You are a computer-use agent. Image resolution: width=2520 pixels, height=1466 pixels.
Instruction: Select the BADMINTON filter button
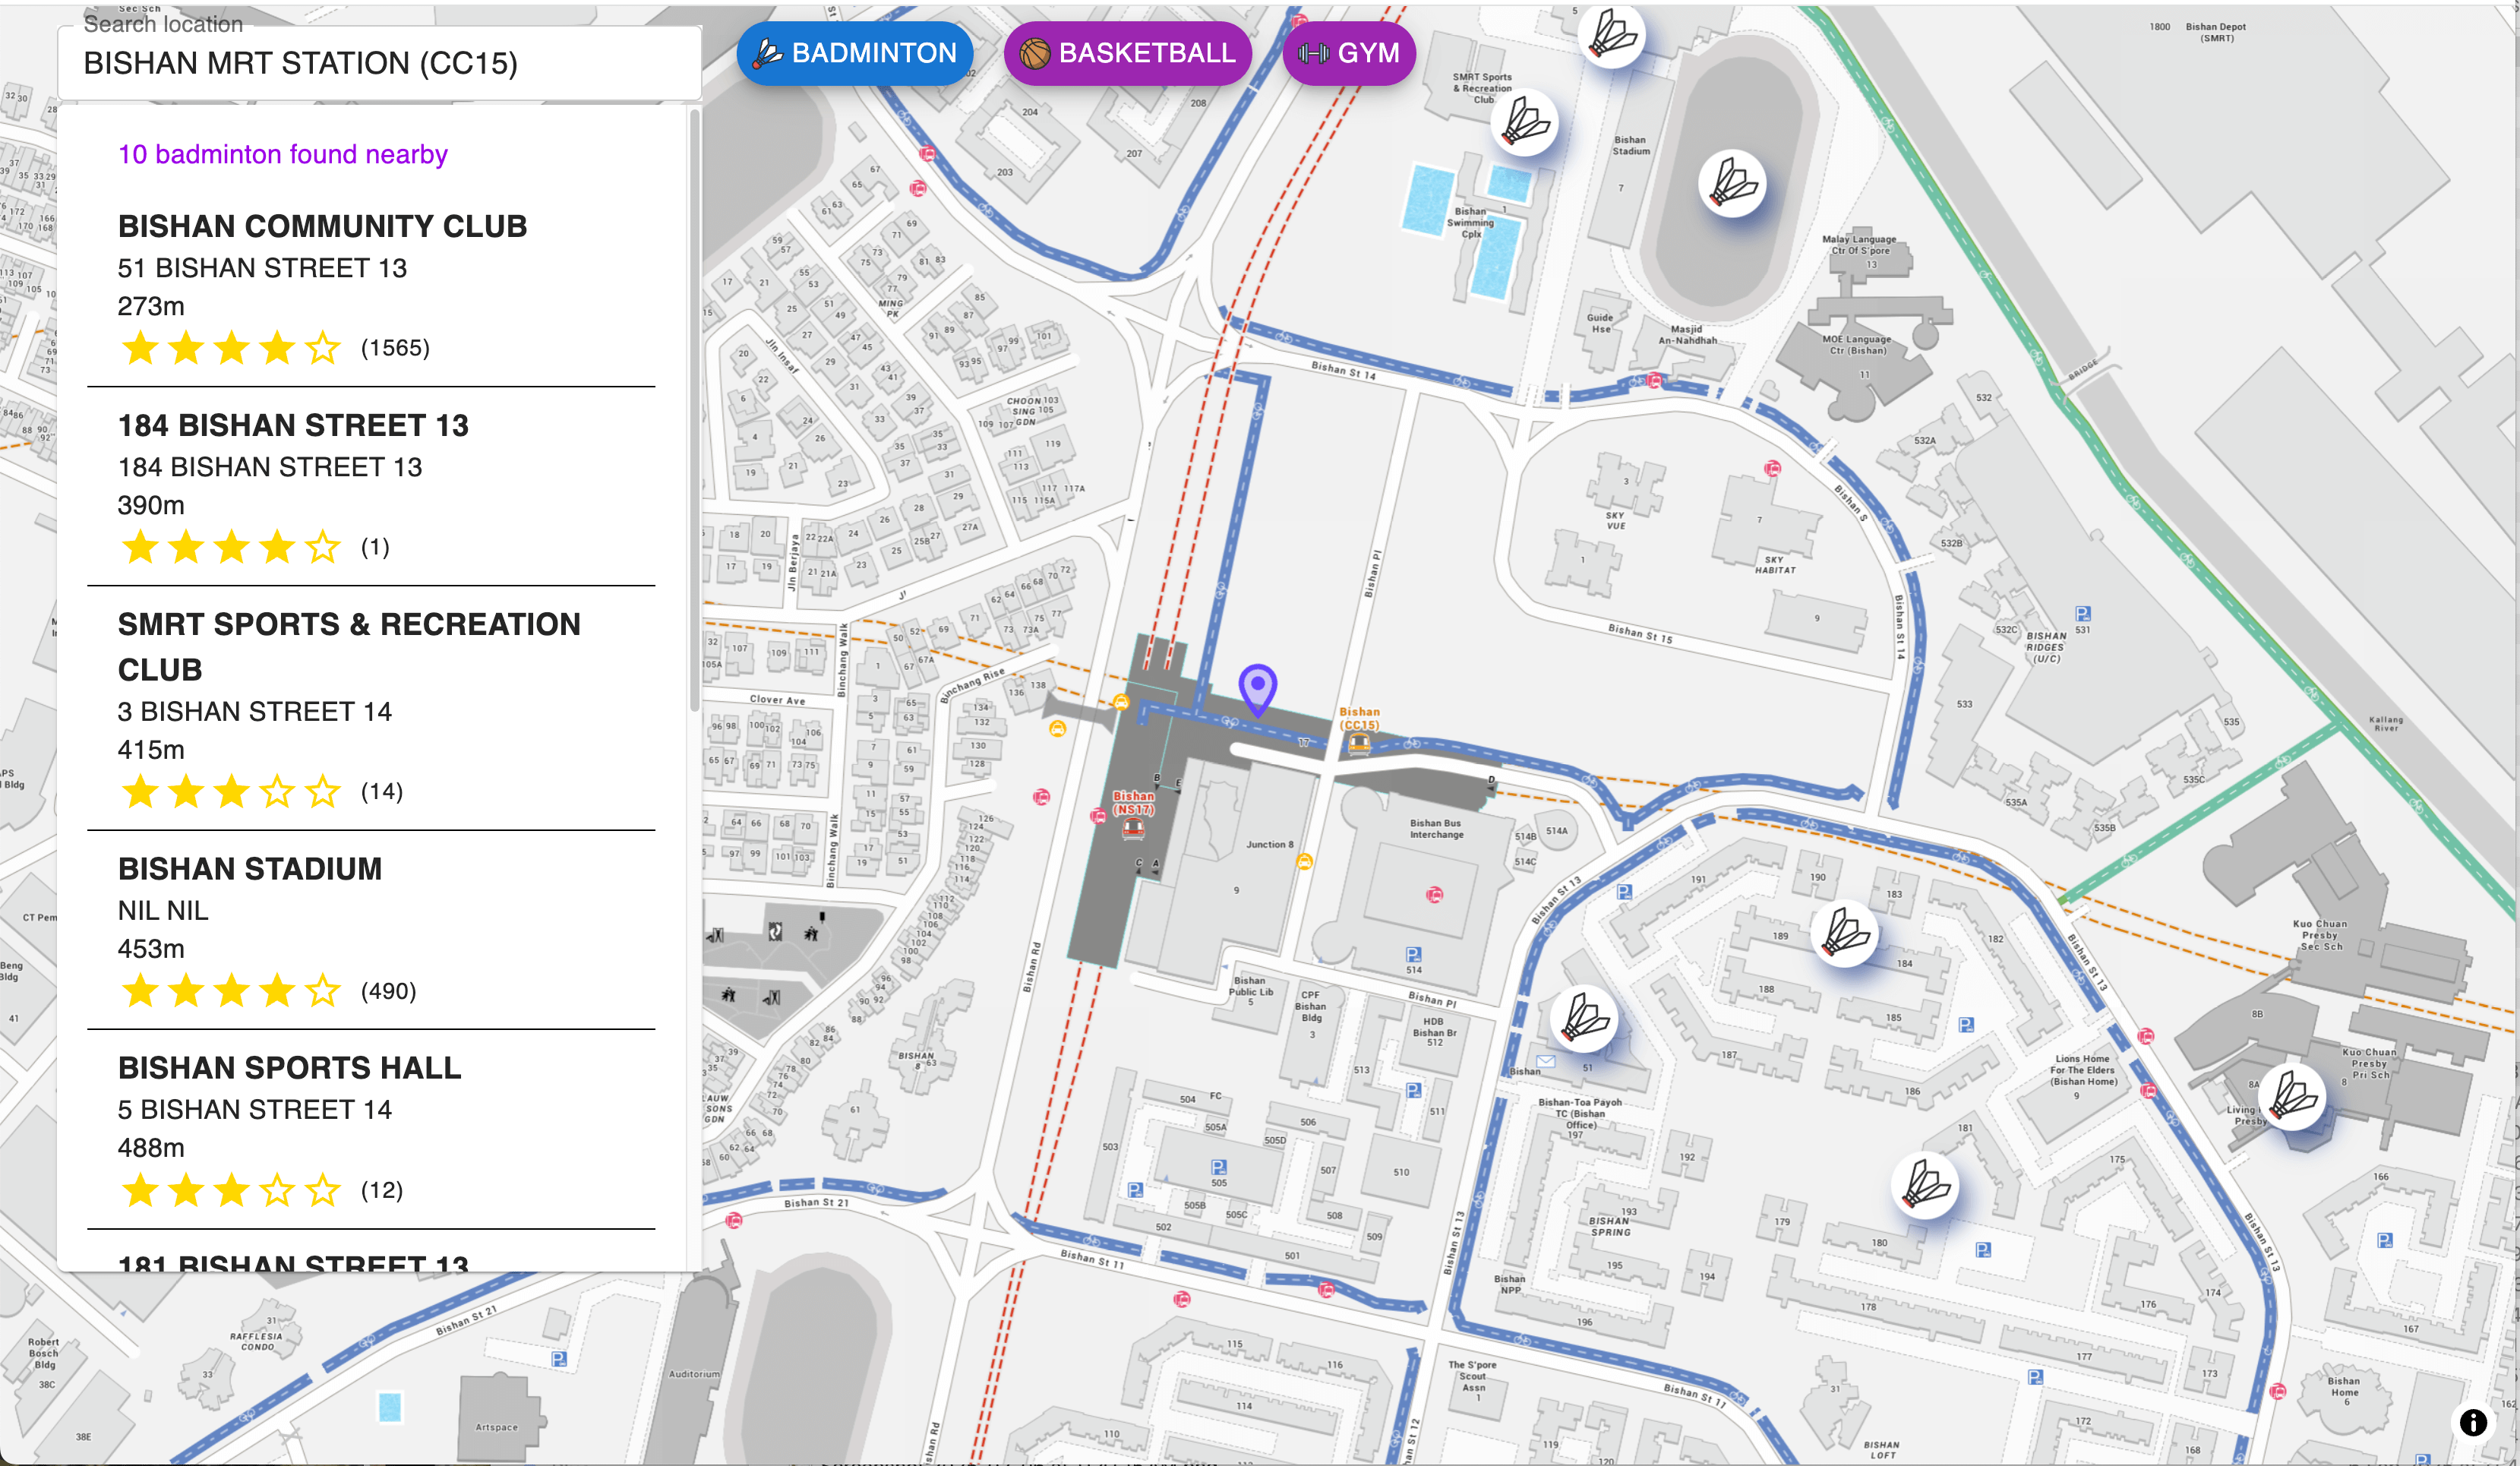(855, 53)
